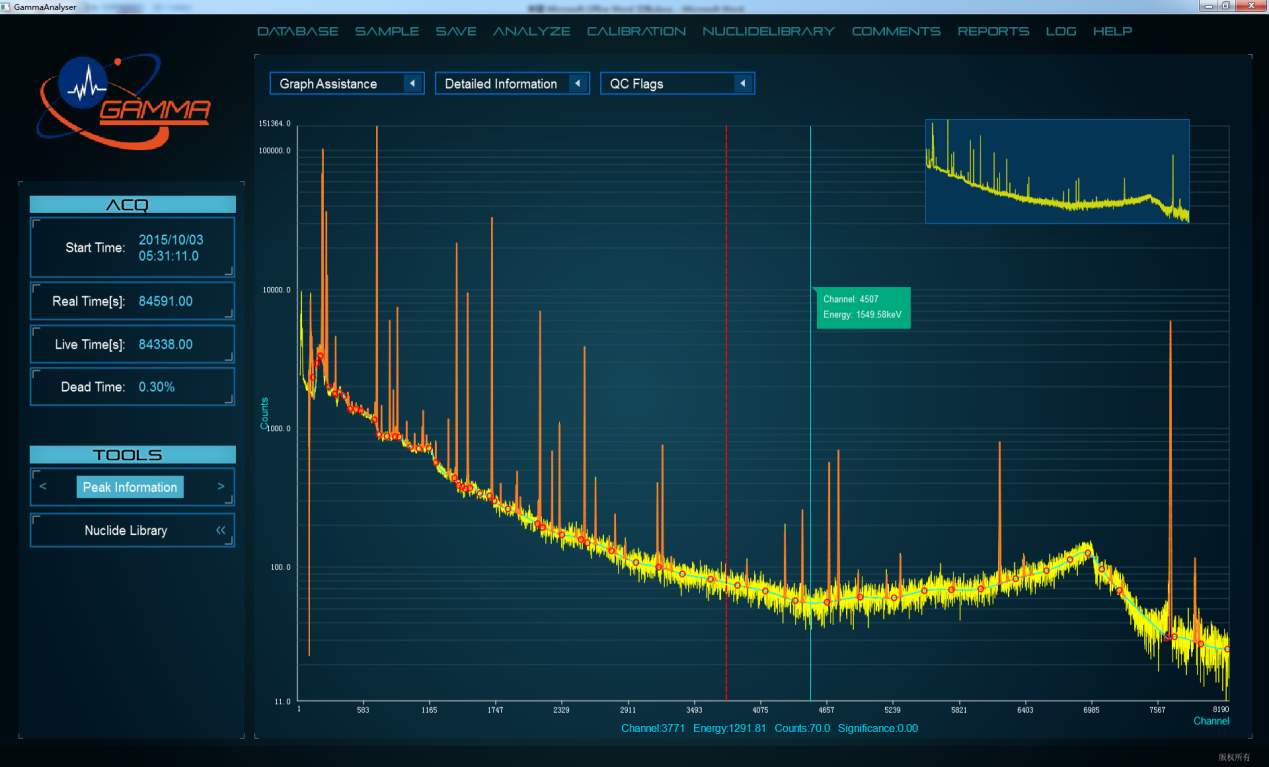Click the Channel axis label

click(x=1211, y=721)
